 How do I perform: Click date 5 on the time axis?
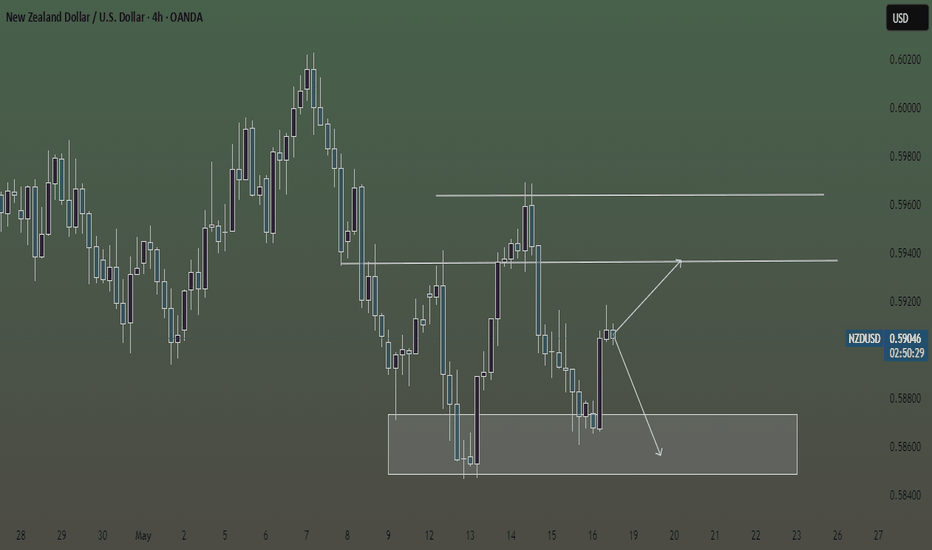tap(225, 535)
